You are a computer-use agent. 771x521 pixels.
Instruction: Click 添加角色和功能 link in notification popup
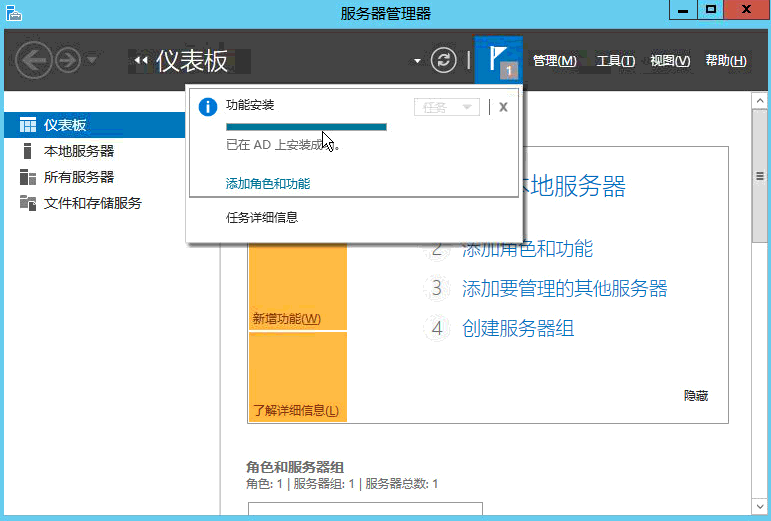[268, 184]
